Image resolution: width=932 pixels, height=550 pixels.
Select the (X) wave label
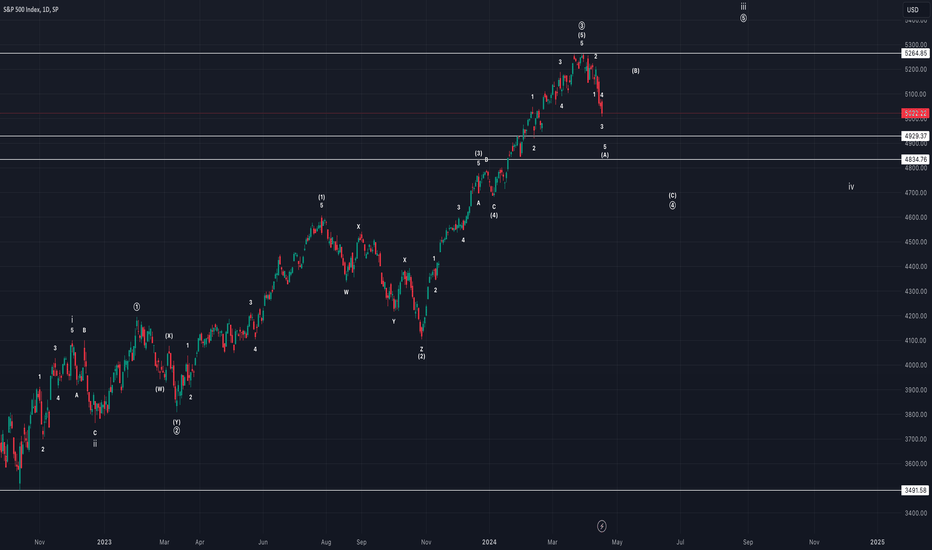point(169,336)
